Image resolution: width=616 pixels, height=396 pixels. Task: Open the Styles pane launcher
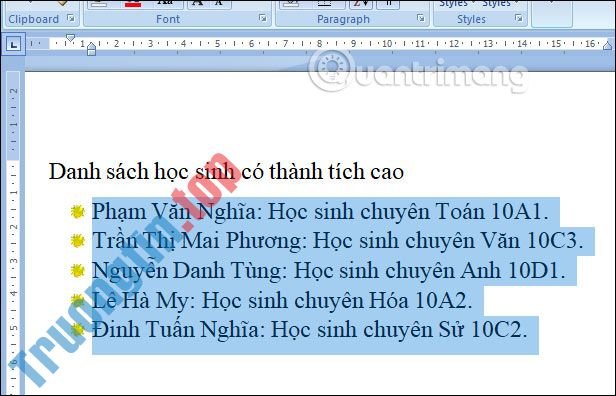[x=519, y=18]
